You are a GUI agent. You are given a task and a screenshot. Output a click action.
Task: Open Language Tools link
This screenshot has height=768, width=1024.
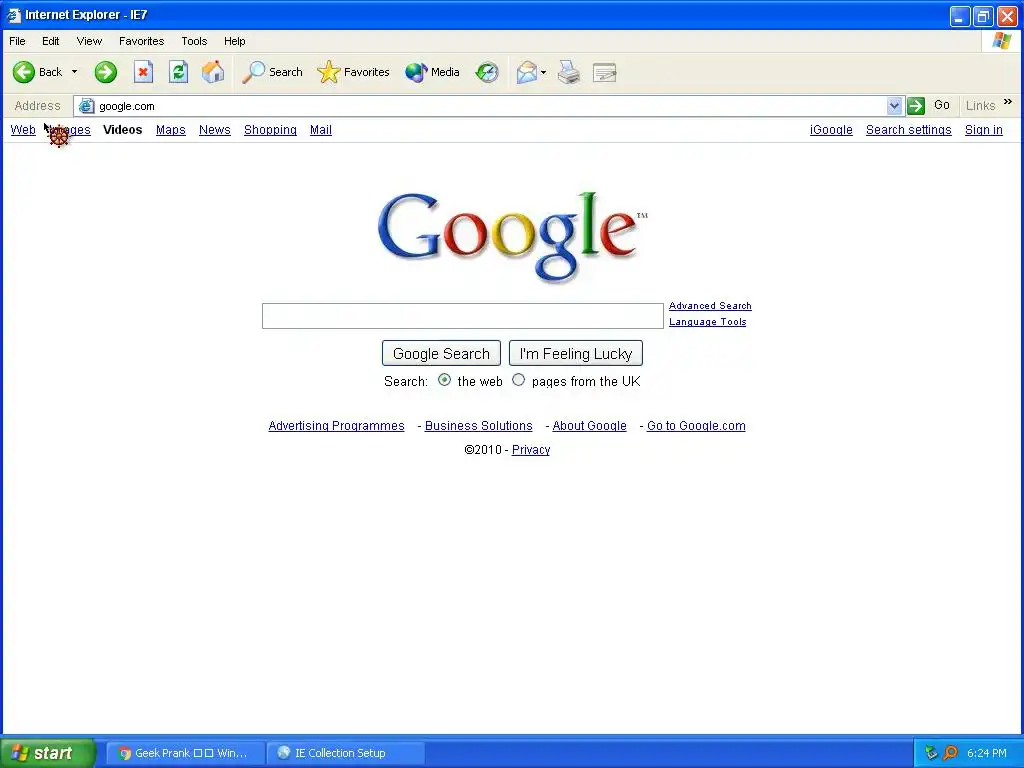pos(707,322)
